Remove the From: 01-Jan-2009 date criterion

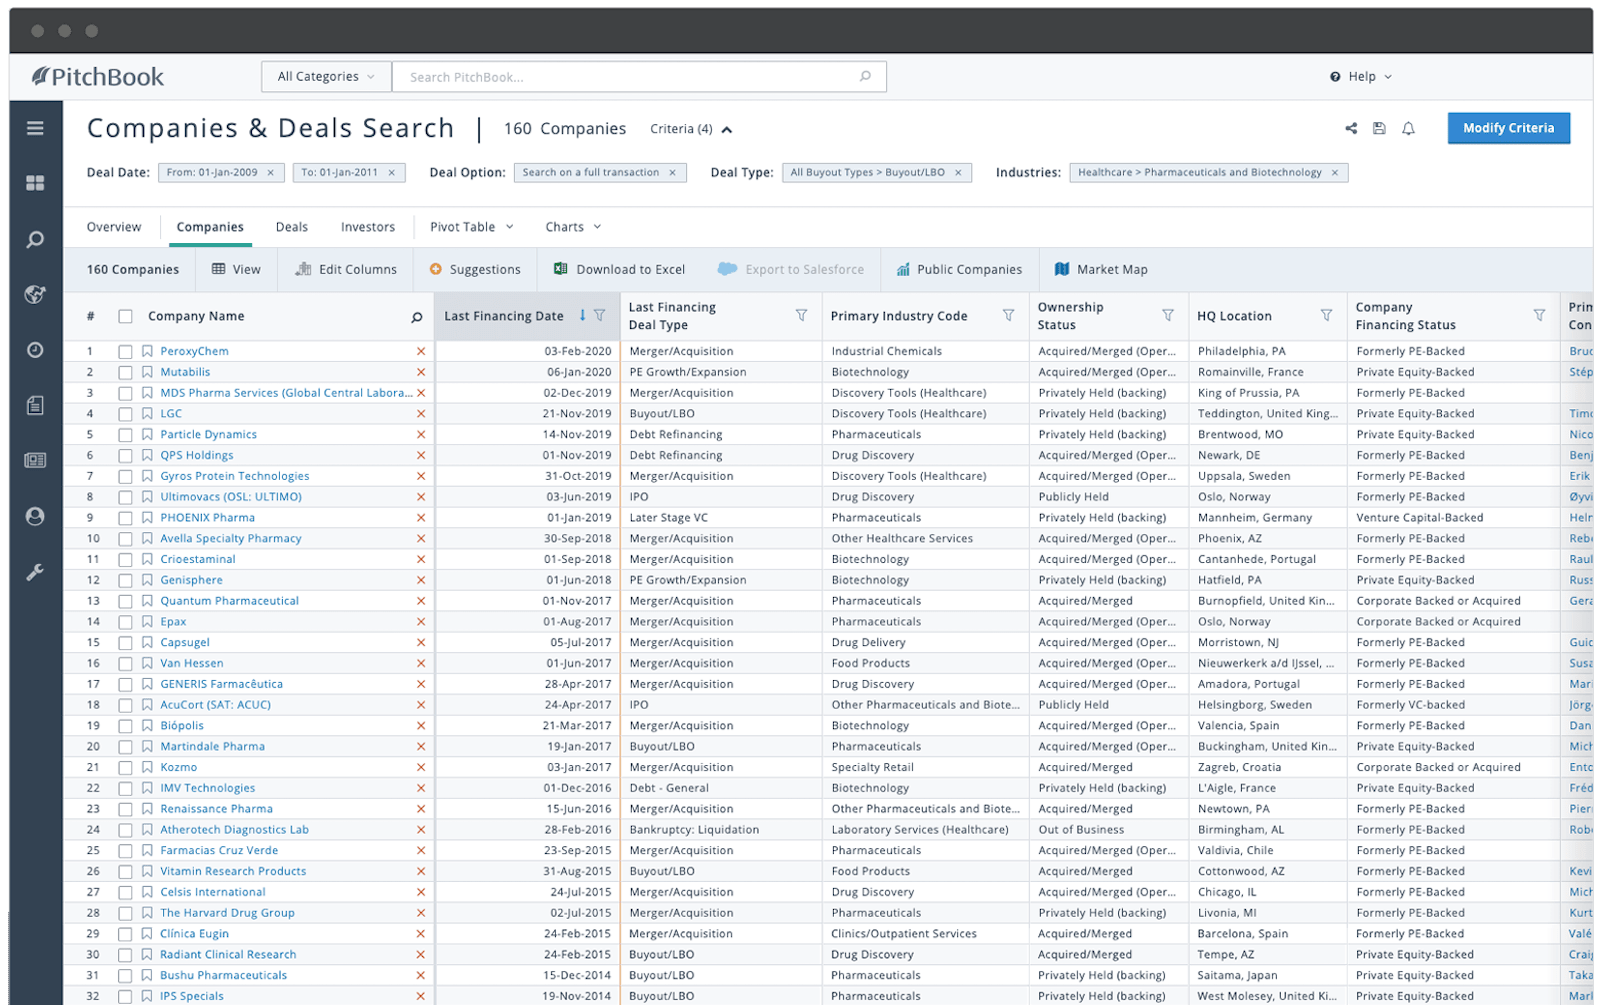pyautogui.click(x=270, y=173)
